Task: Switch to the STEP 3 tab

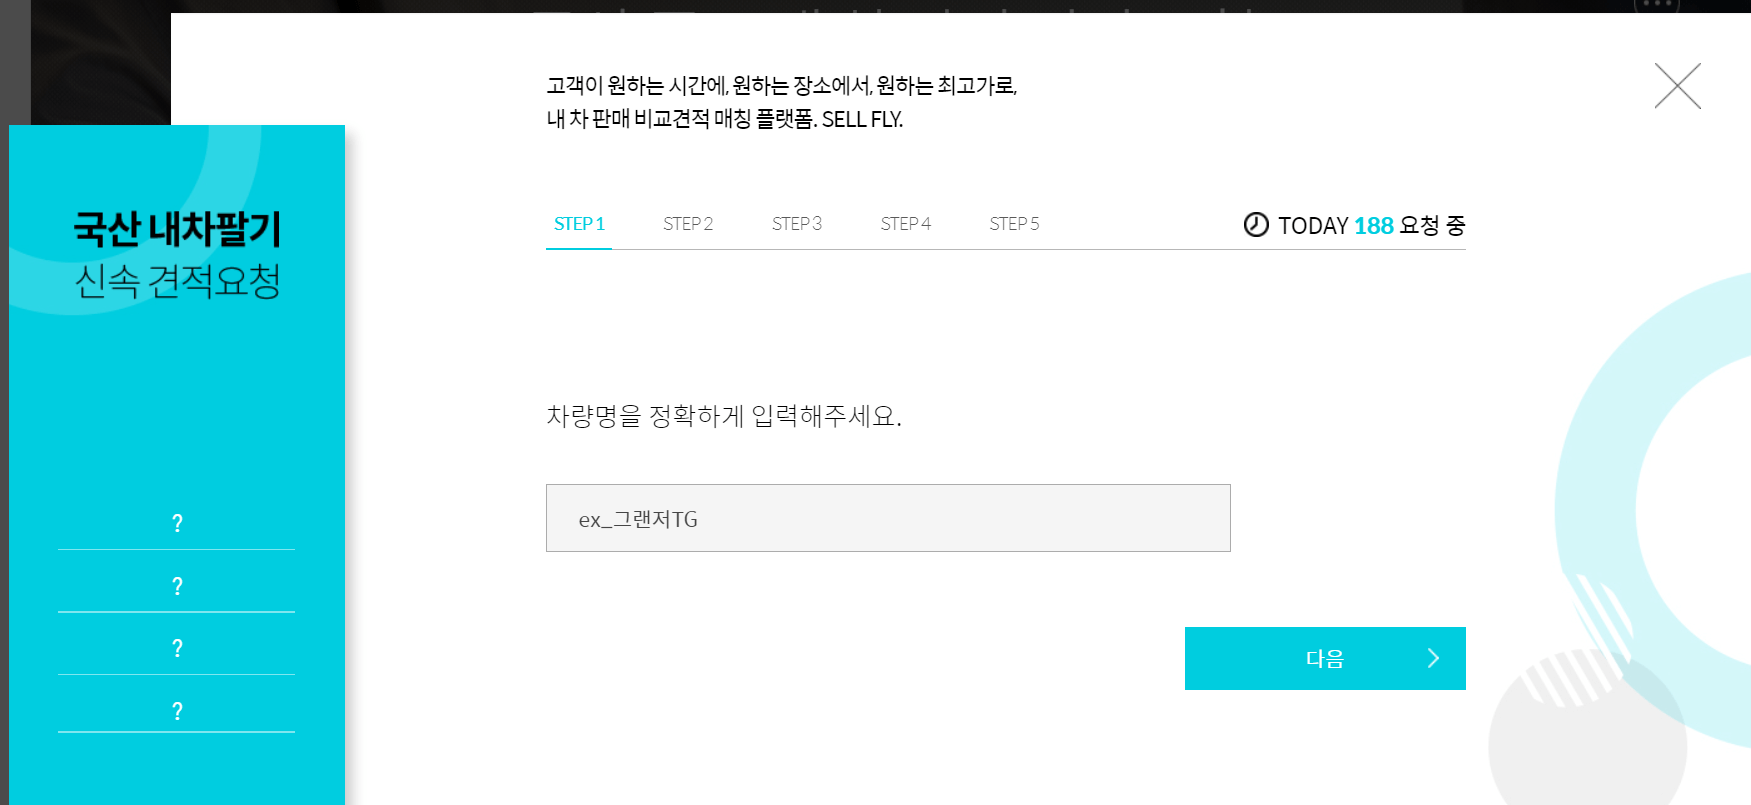Action: pos(797,224)
